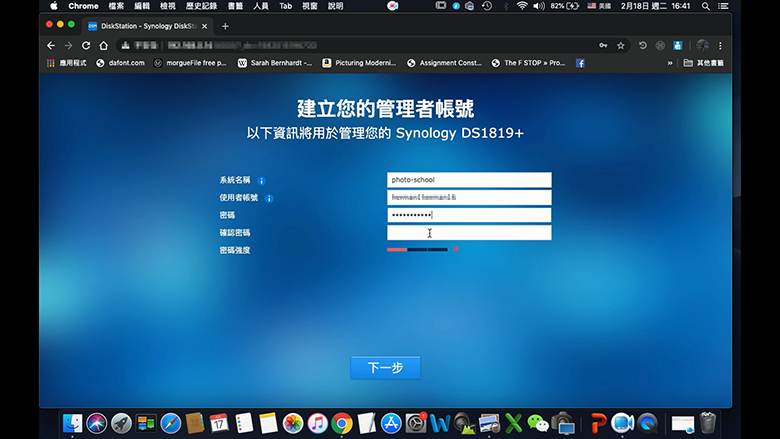
Task: Click the Chrome icon in the Dock
Action: coord(342,424)
